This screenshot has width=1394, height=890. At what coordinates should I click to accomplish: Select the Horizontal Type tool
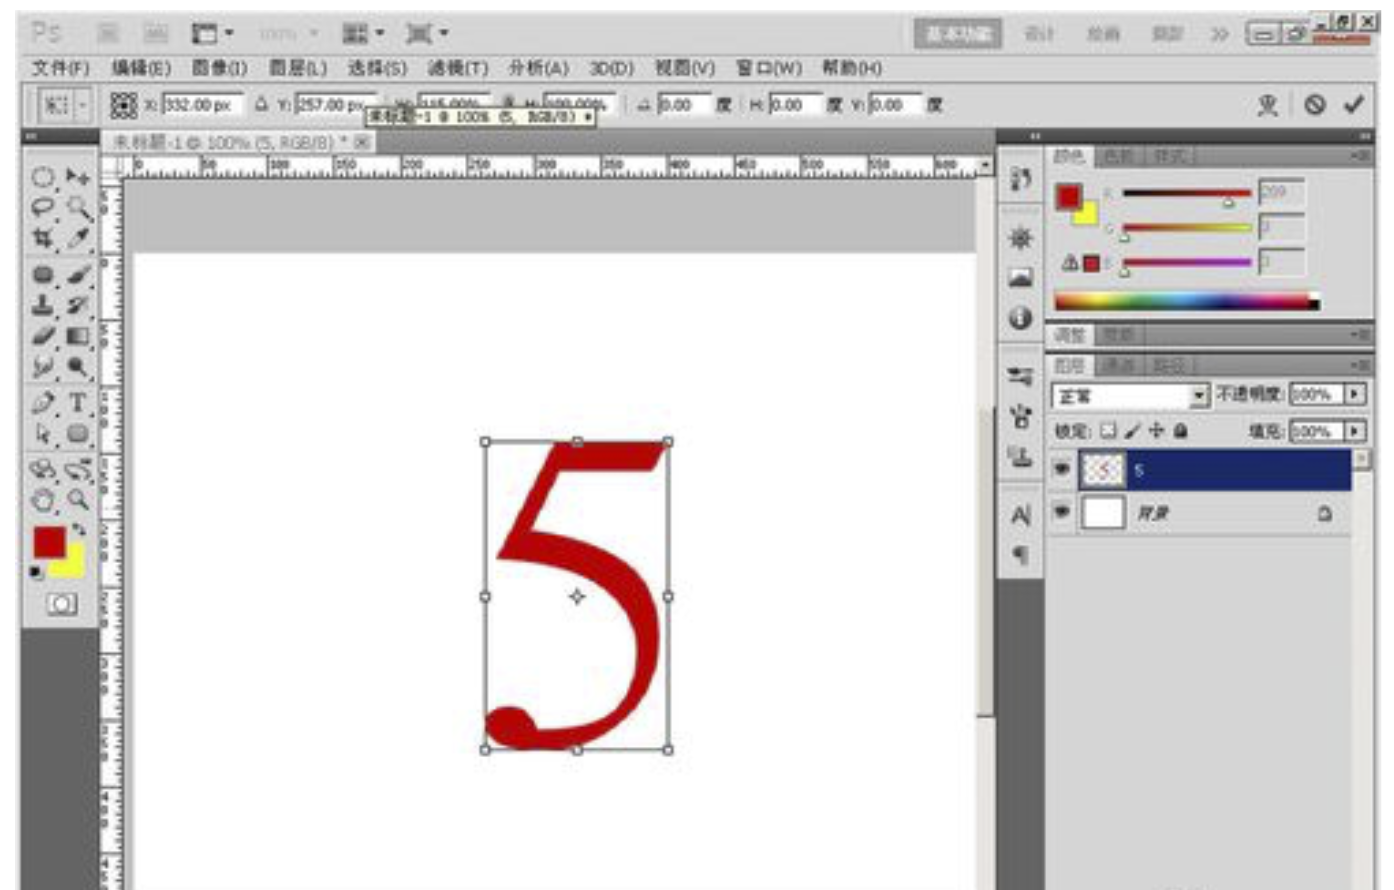pyautogui.click(x=78, y=403)
